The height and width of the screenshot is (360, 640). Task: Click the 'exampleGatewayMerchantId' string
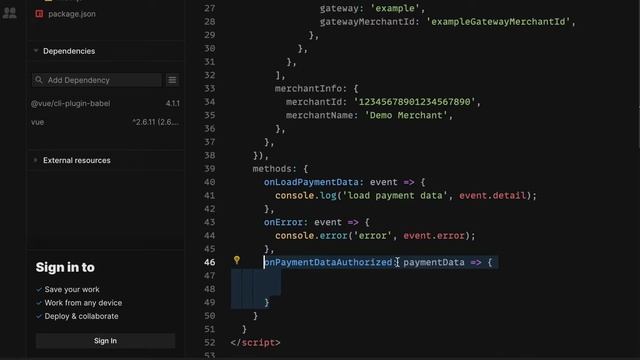tap(498, 22)
